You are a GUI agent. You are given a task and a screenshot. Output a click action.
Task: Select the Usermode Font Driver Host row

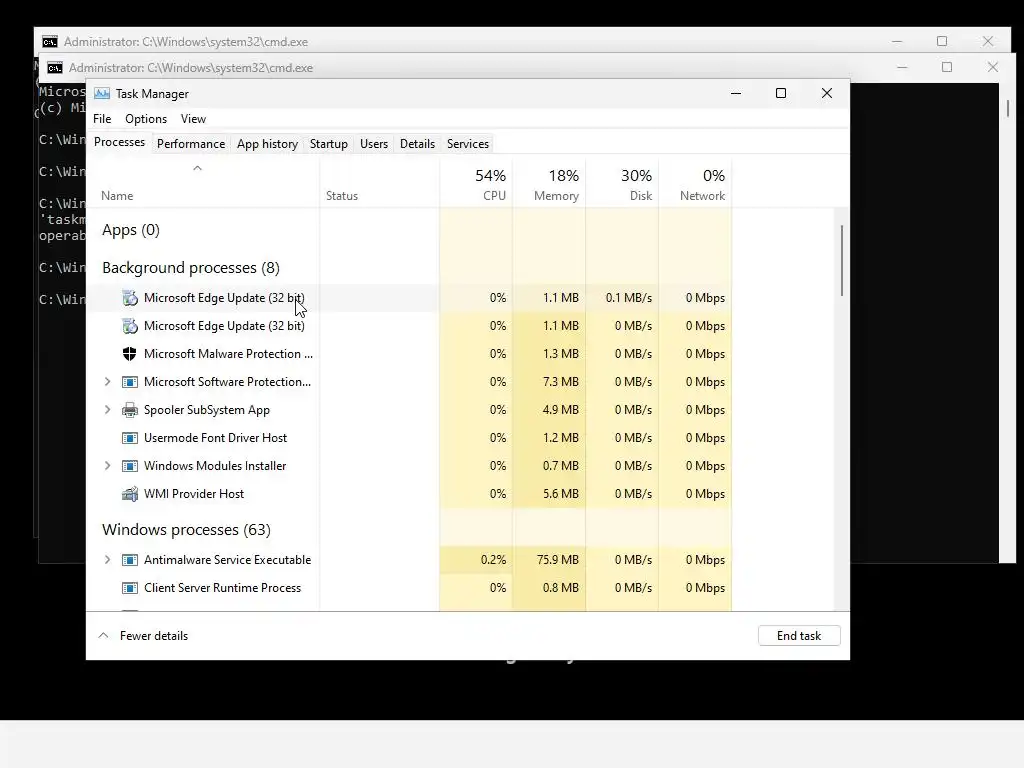point(408,438)
